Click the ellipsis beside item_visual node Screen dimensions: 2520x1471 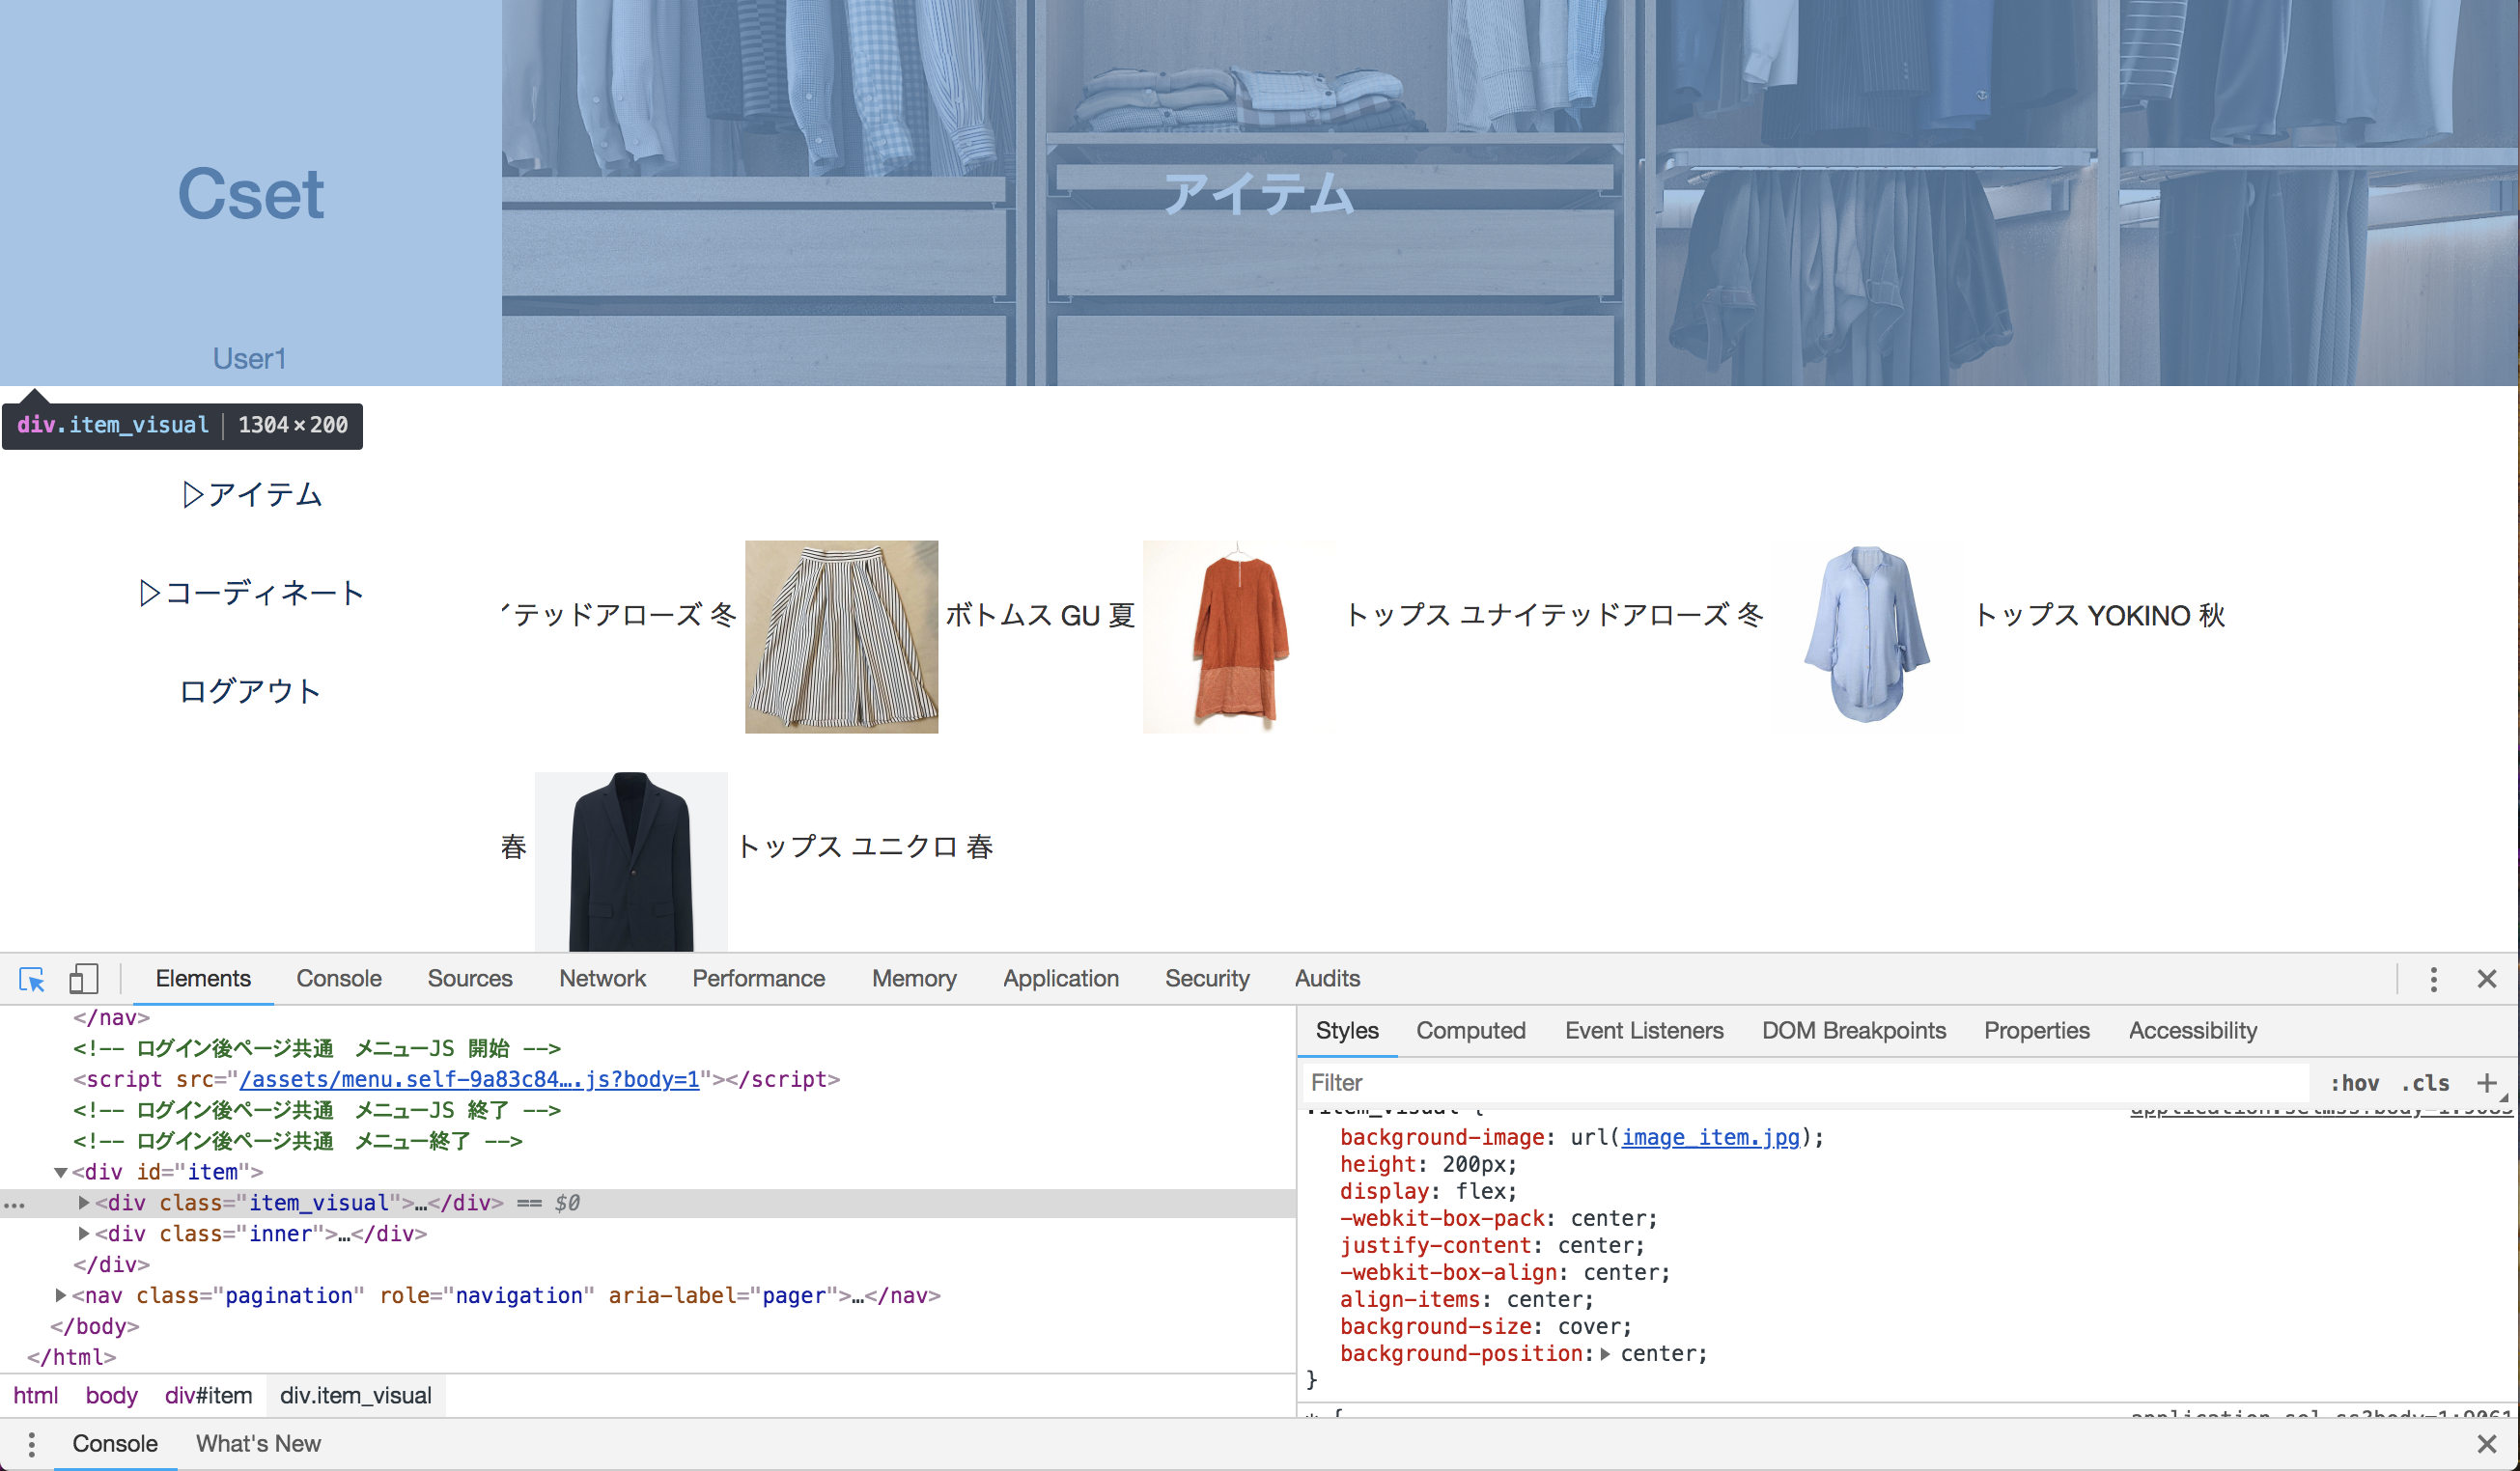click(14, 1204)
